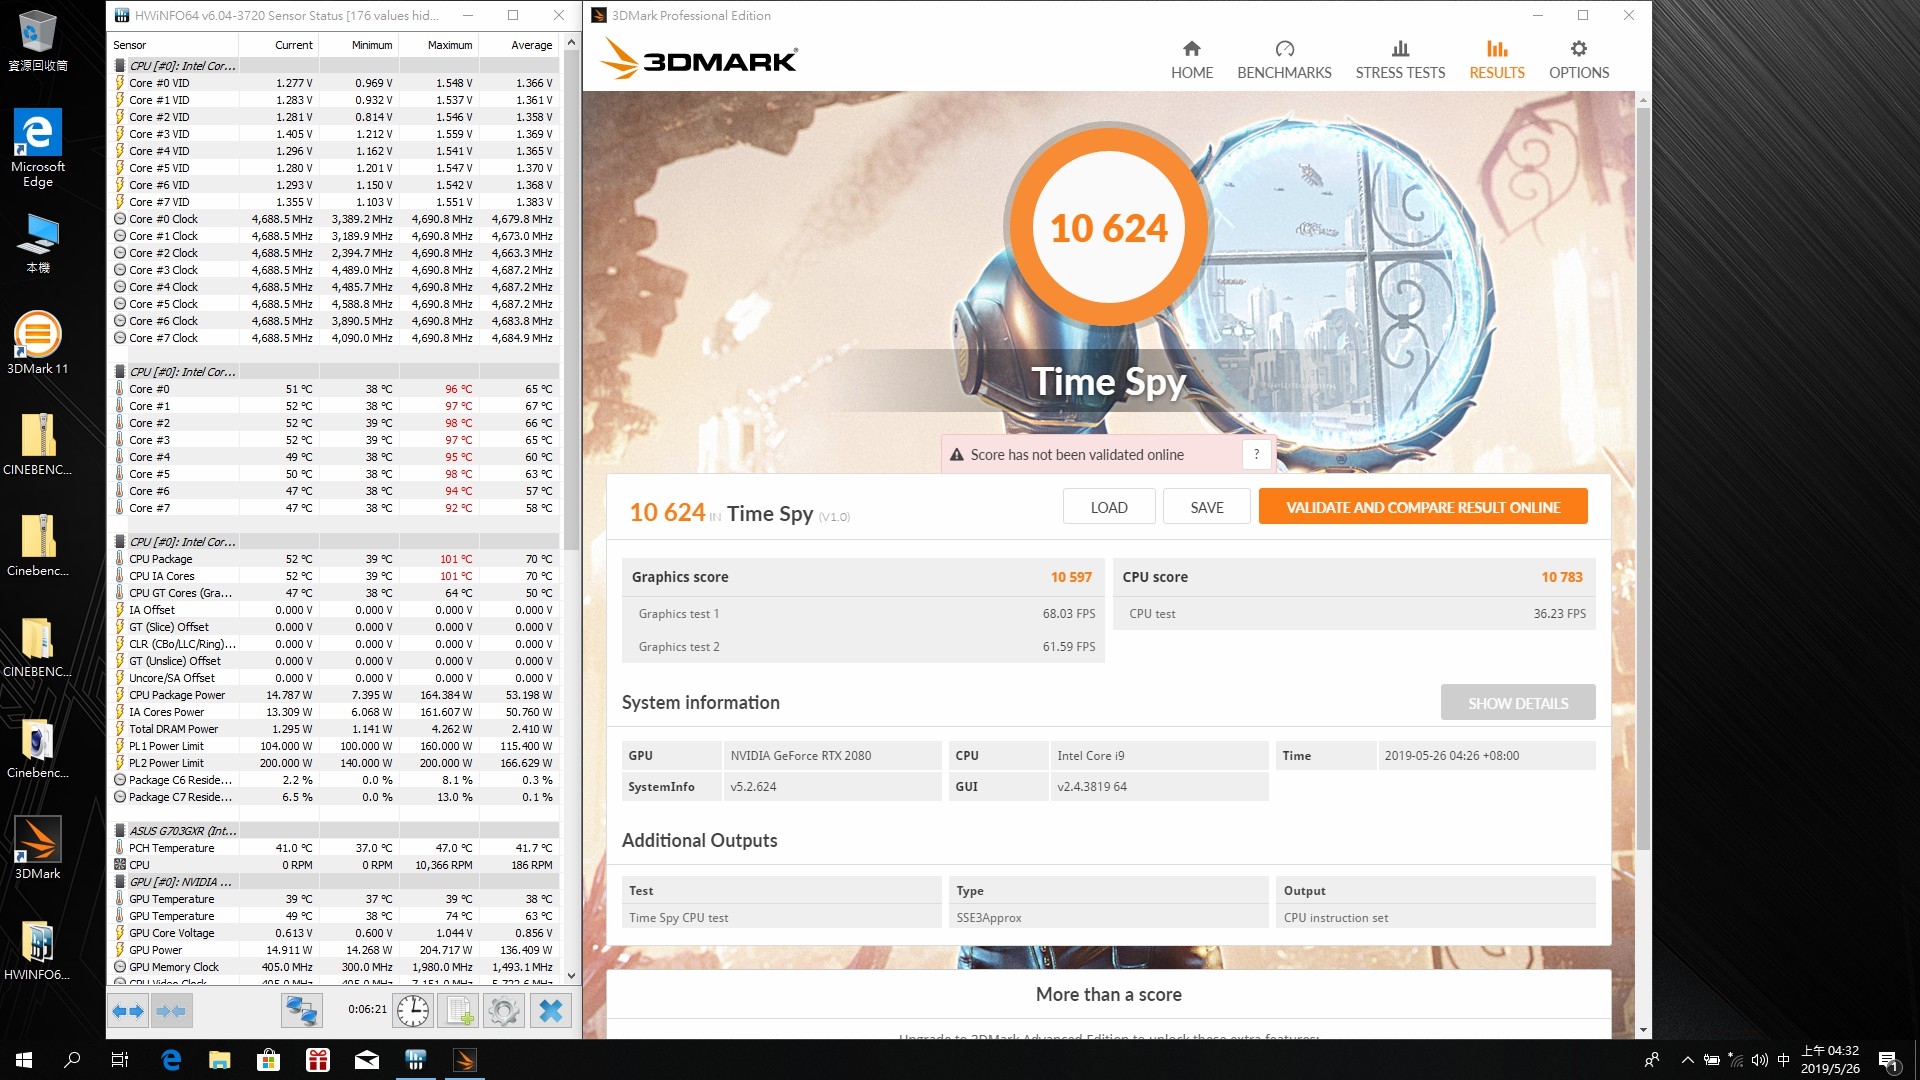
Task: Click the HWiNFO sensor list scroll-up arrow
Action: coord(572,42)
